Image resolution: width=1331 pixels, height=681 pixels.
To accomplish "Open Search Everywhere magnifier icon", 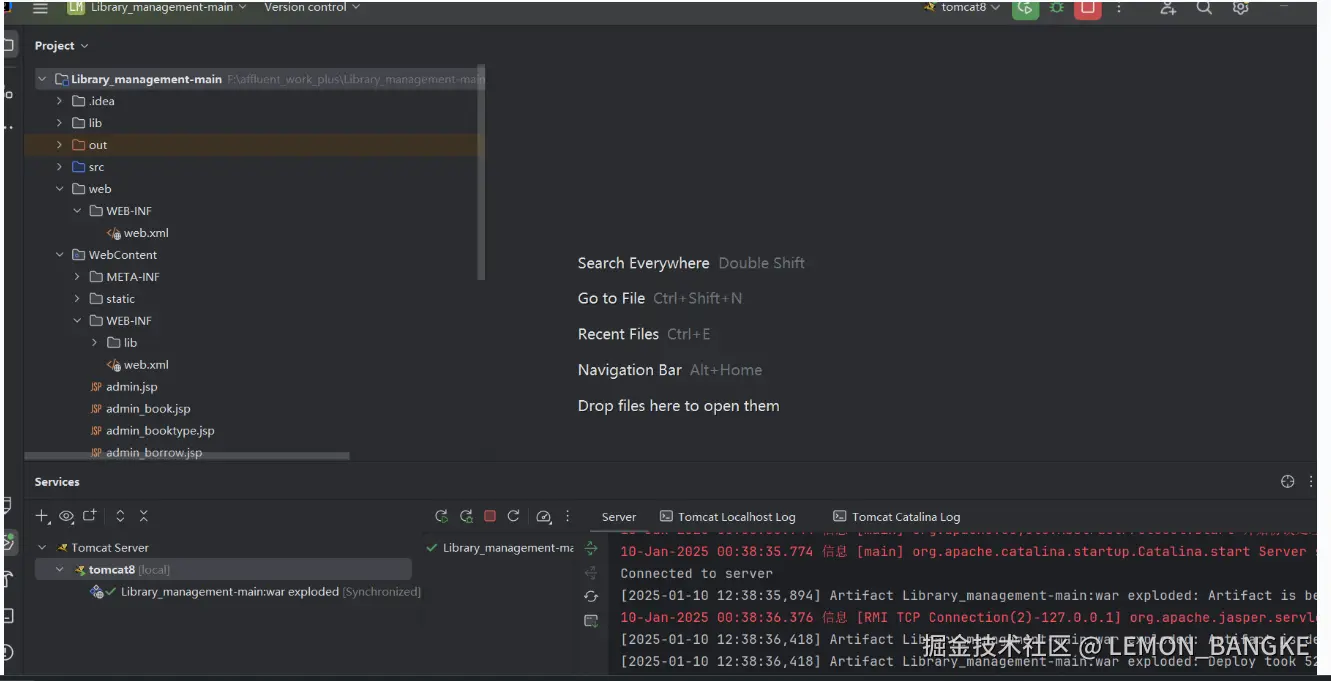I will click(1204, 8).
